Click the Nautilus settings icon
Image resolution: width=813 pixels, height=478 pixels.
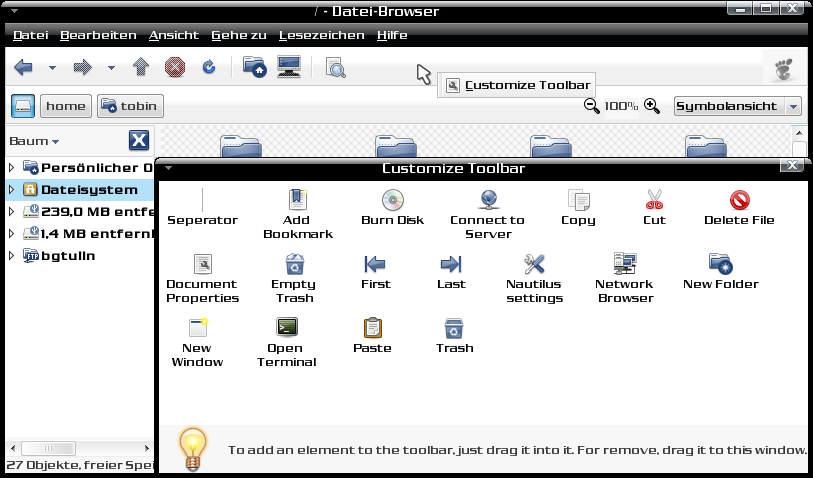[x=534, y=264]
